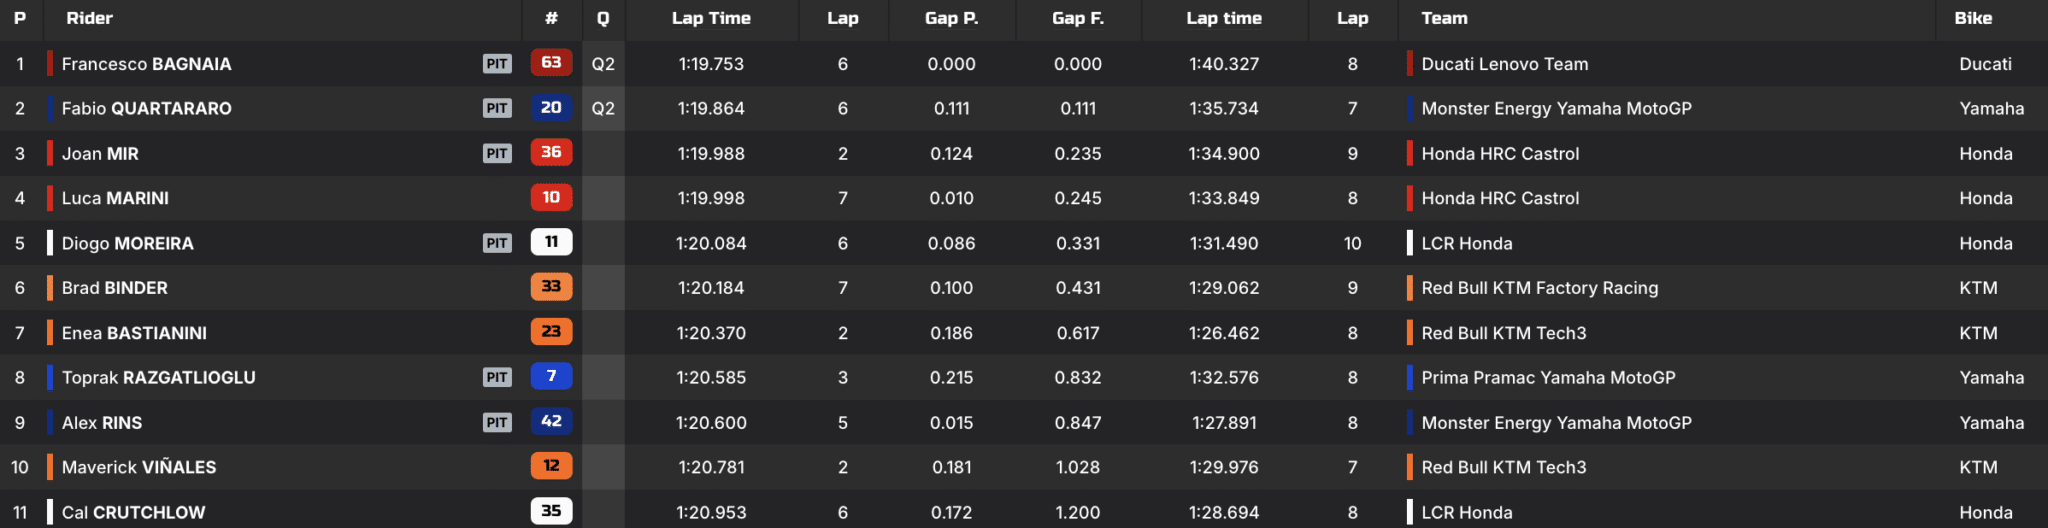
Task: Select the PIT badge next to Joan Mir
Action: pyautogui.click(x=497, y=153)
